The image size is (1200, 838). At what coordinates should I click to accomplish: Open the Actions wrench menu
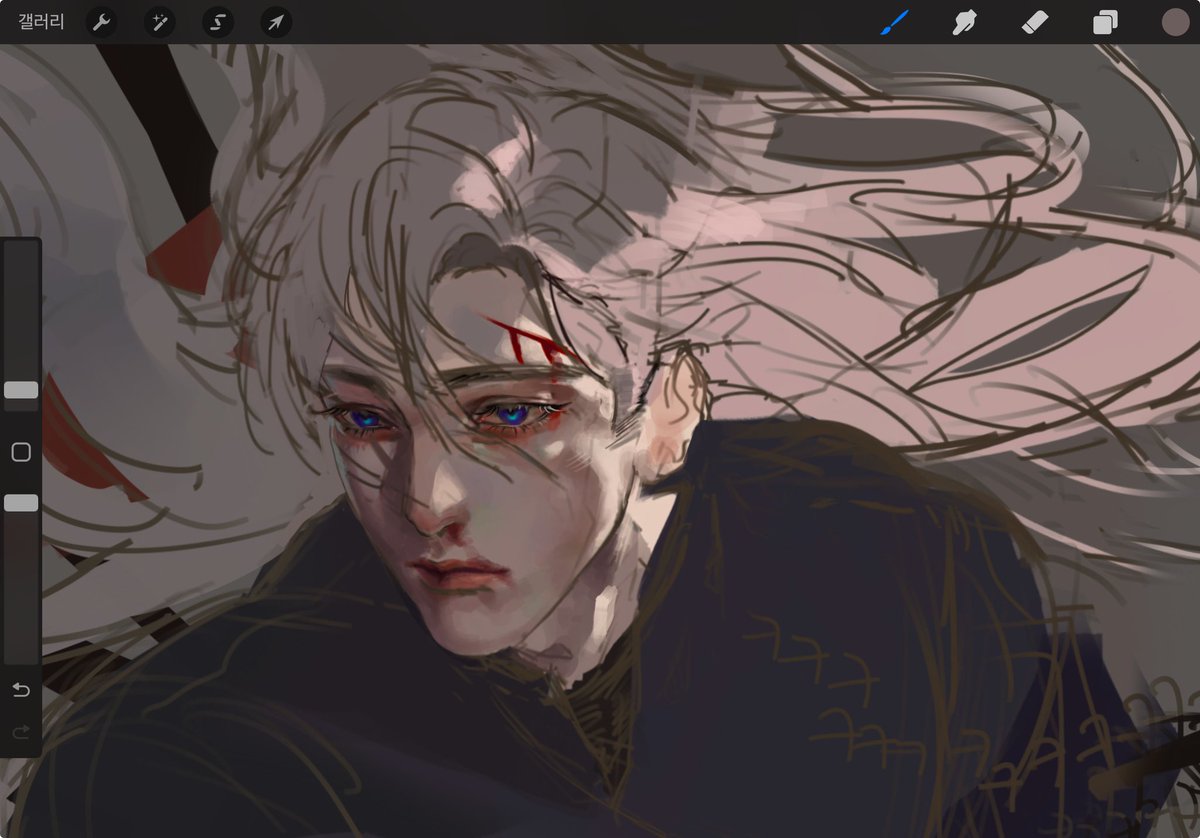click(x=101, y=22)
